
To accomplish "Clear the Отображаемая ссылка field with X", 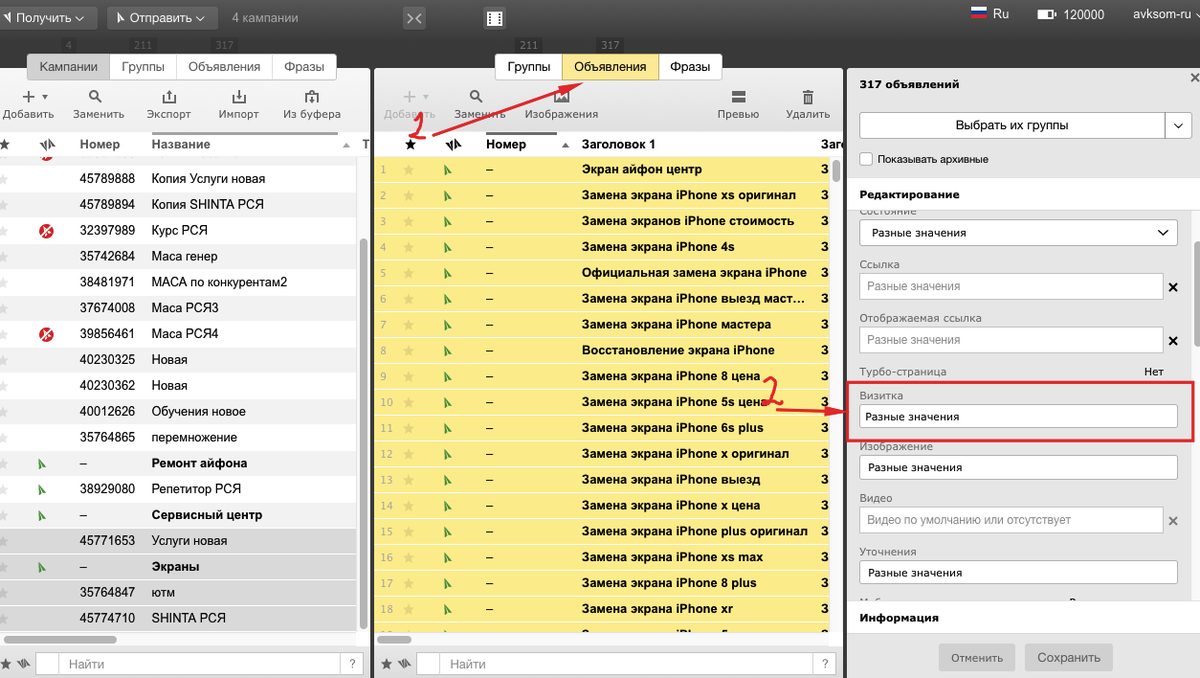I will click(1173, 341).
